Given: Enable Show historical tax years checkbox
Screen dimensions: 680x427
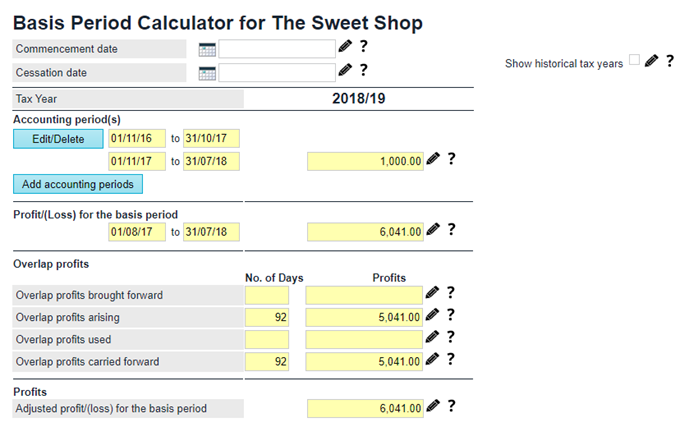Looking at the screenshot, I should (634, 61).
